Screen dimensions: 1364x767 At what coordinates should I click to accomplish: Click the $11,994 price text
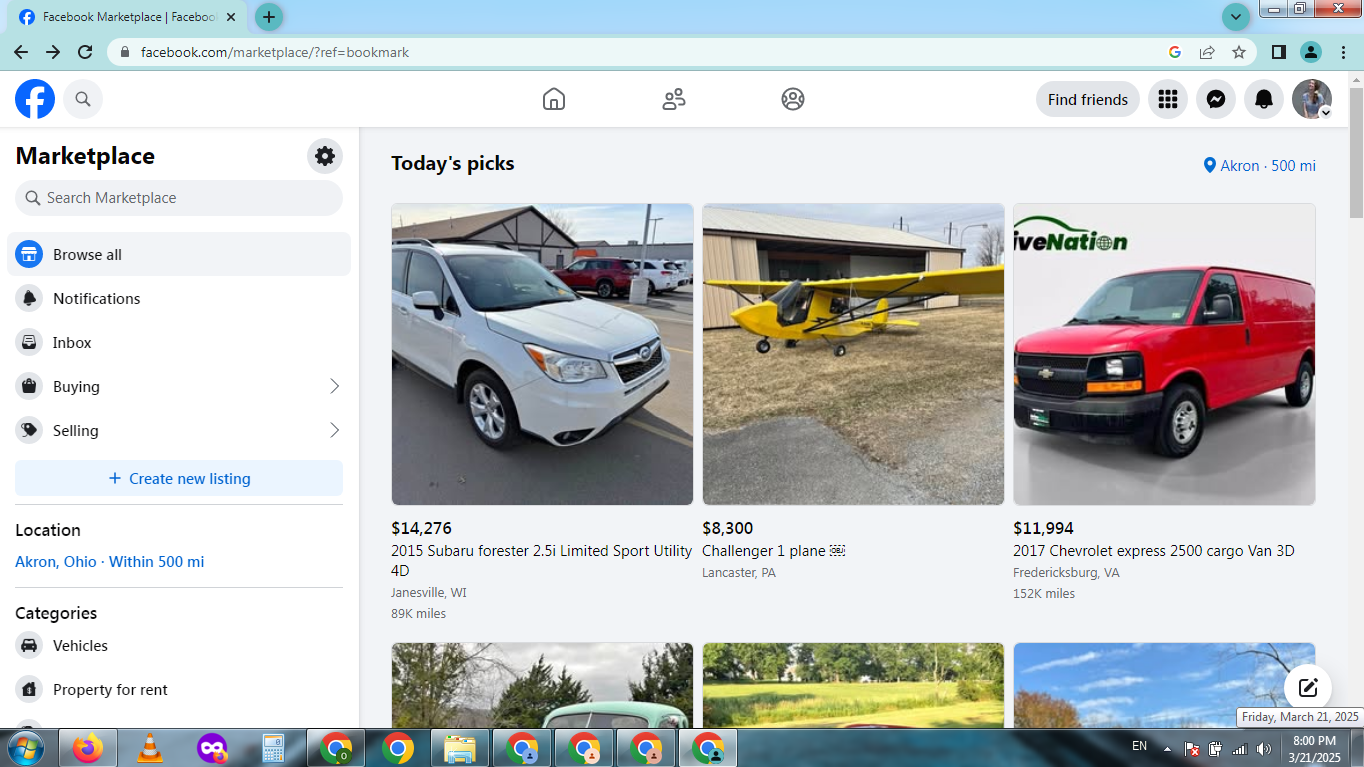1043,528
